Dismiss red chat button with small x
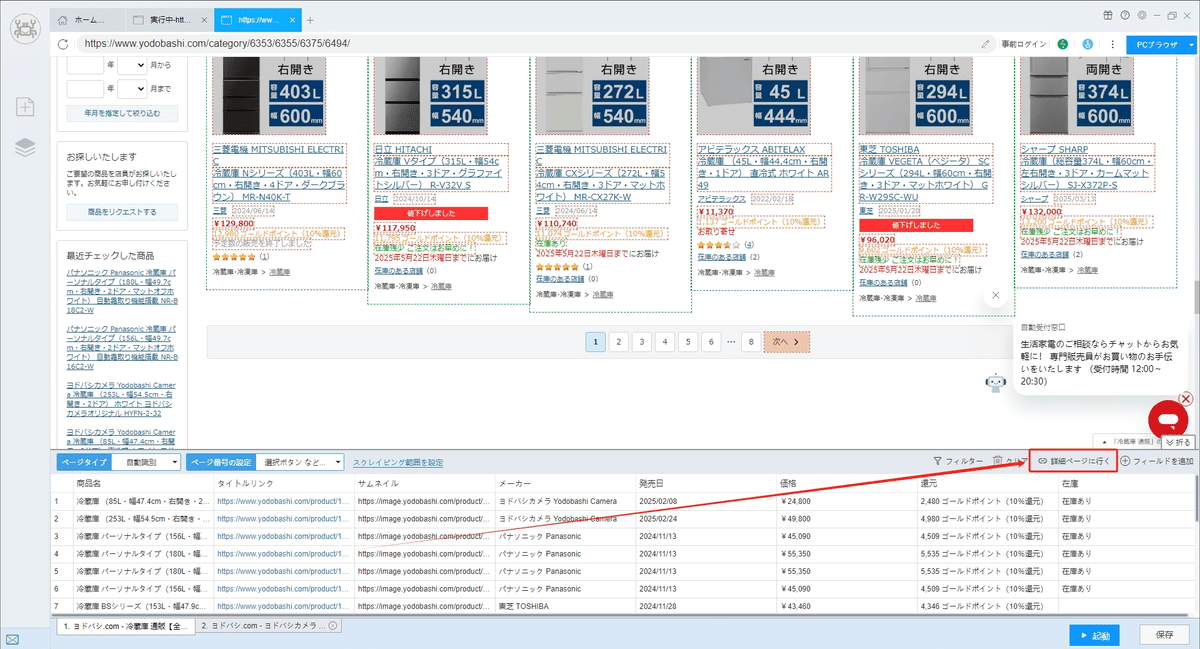 [x=1186, y=399]
